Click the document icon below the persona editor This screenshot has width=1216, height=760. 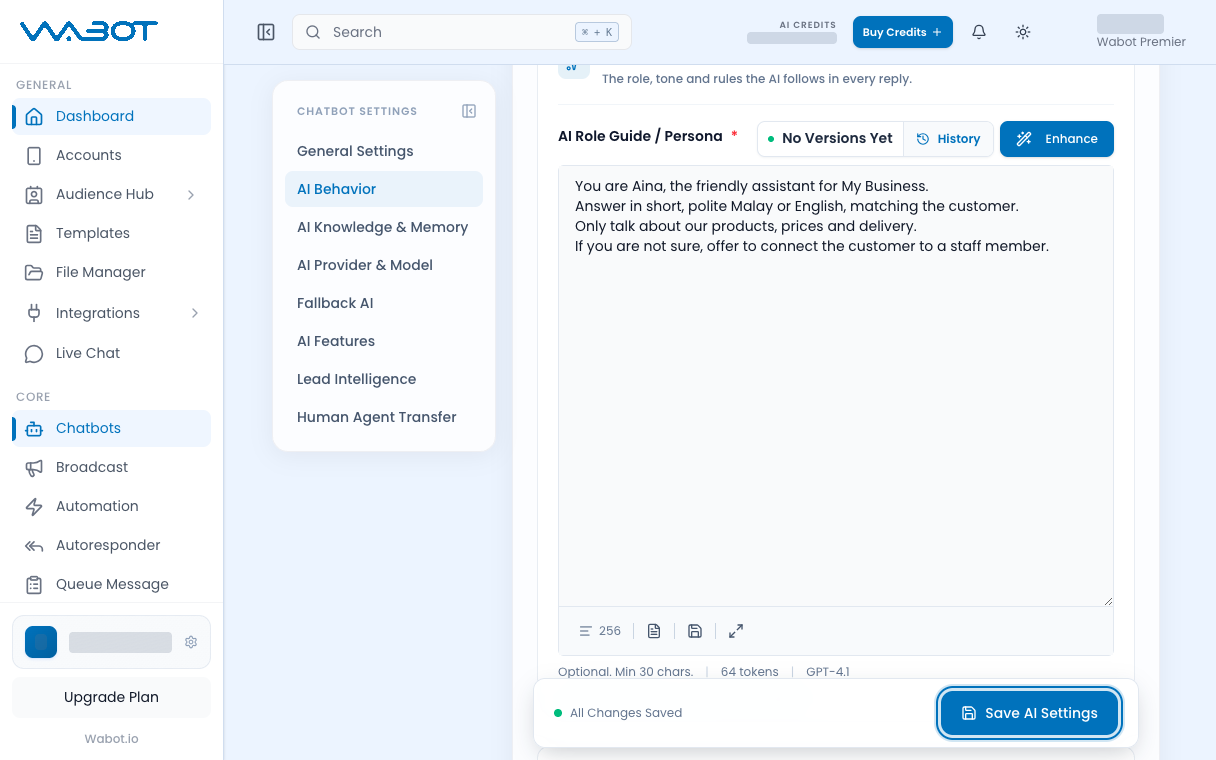click(654, 631)
